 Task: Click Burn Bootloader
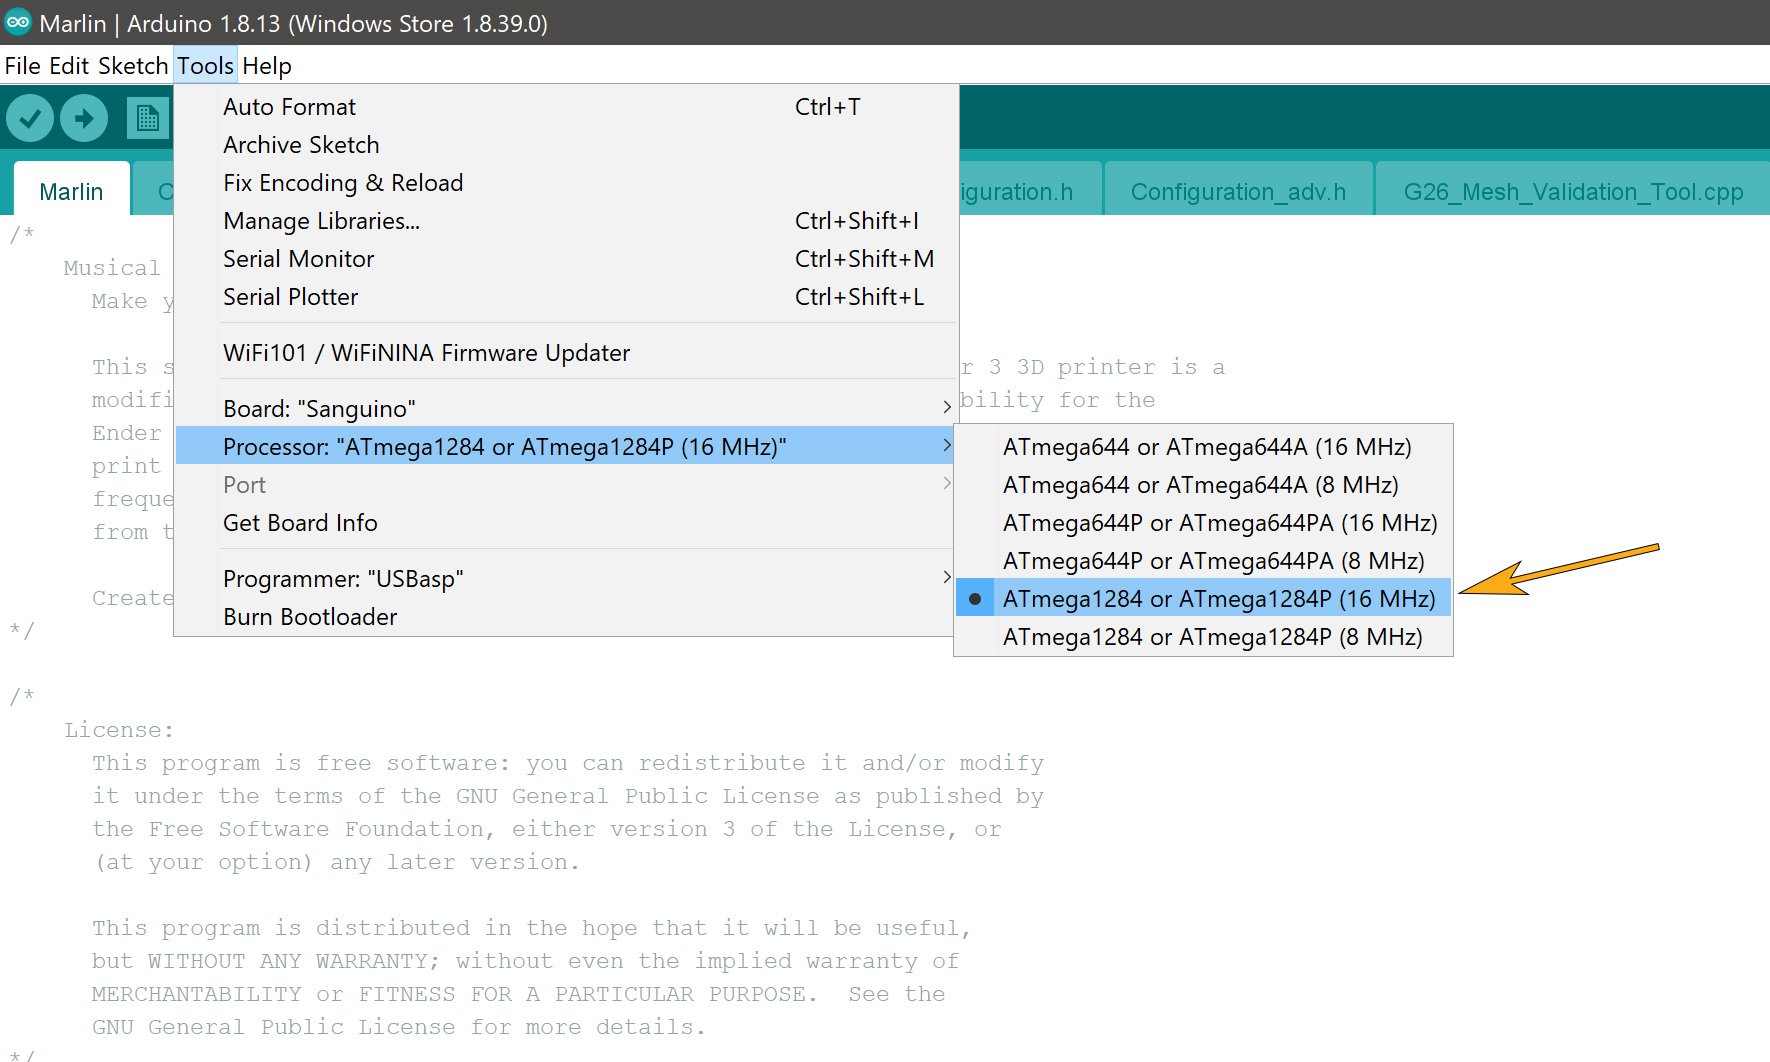tap(310, 616)
